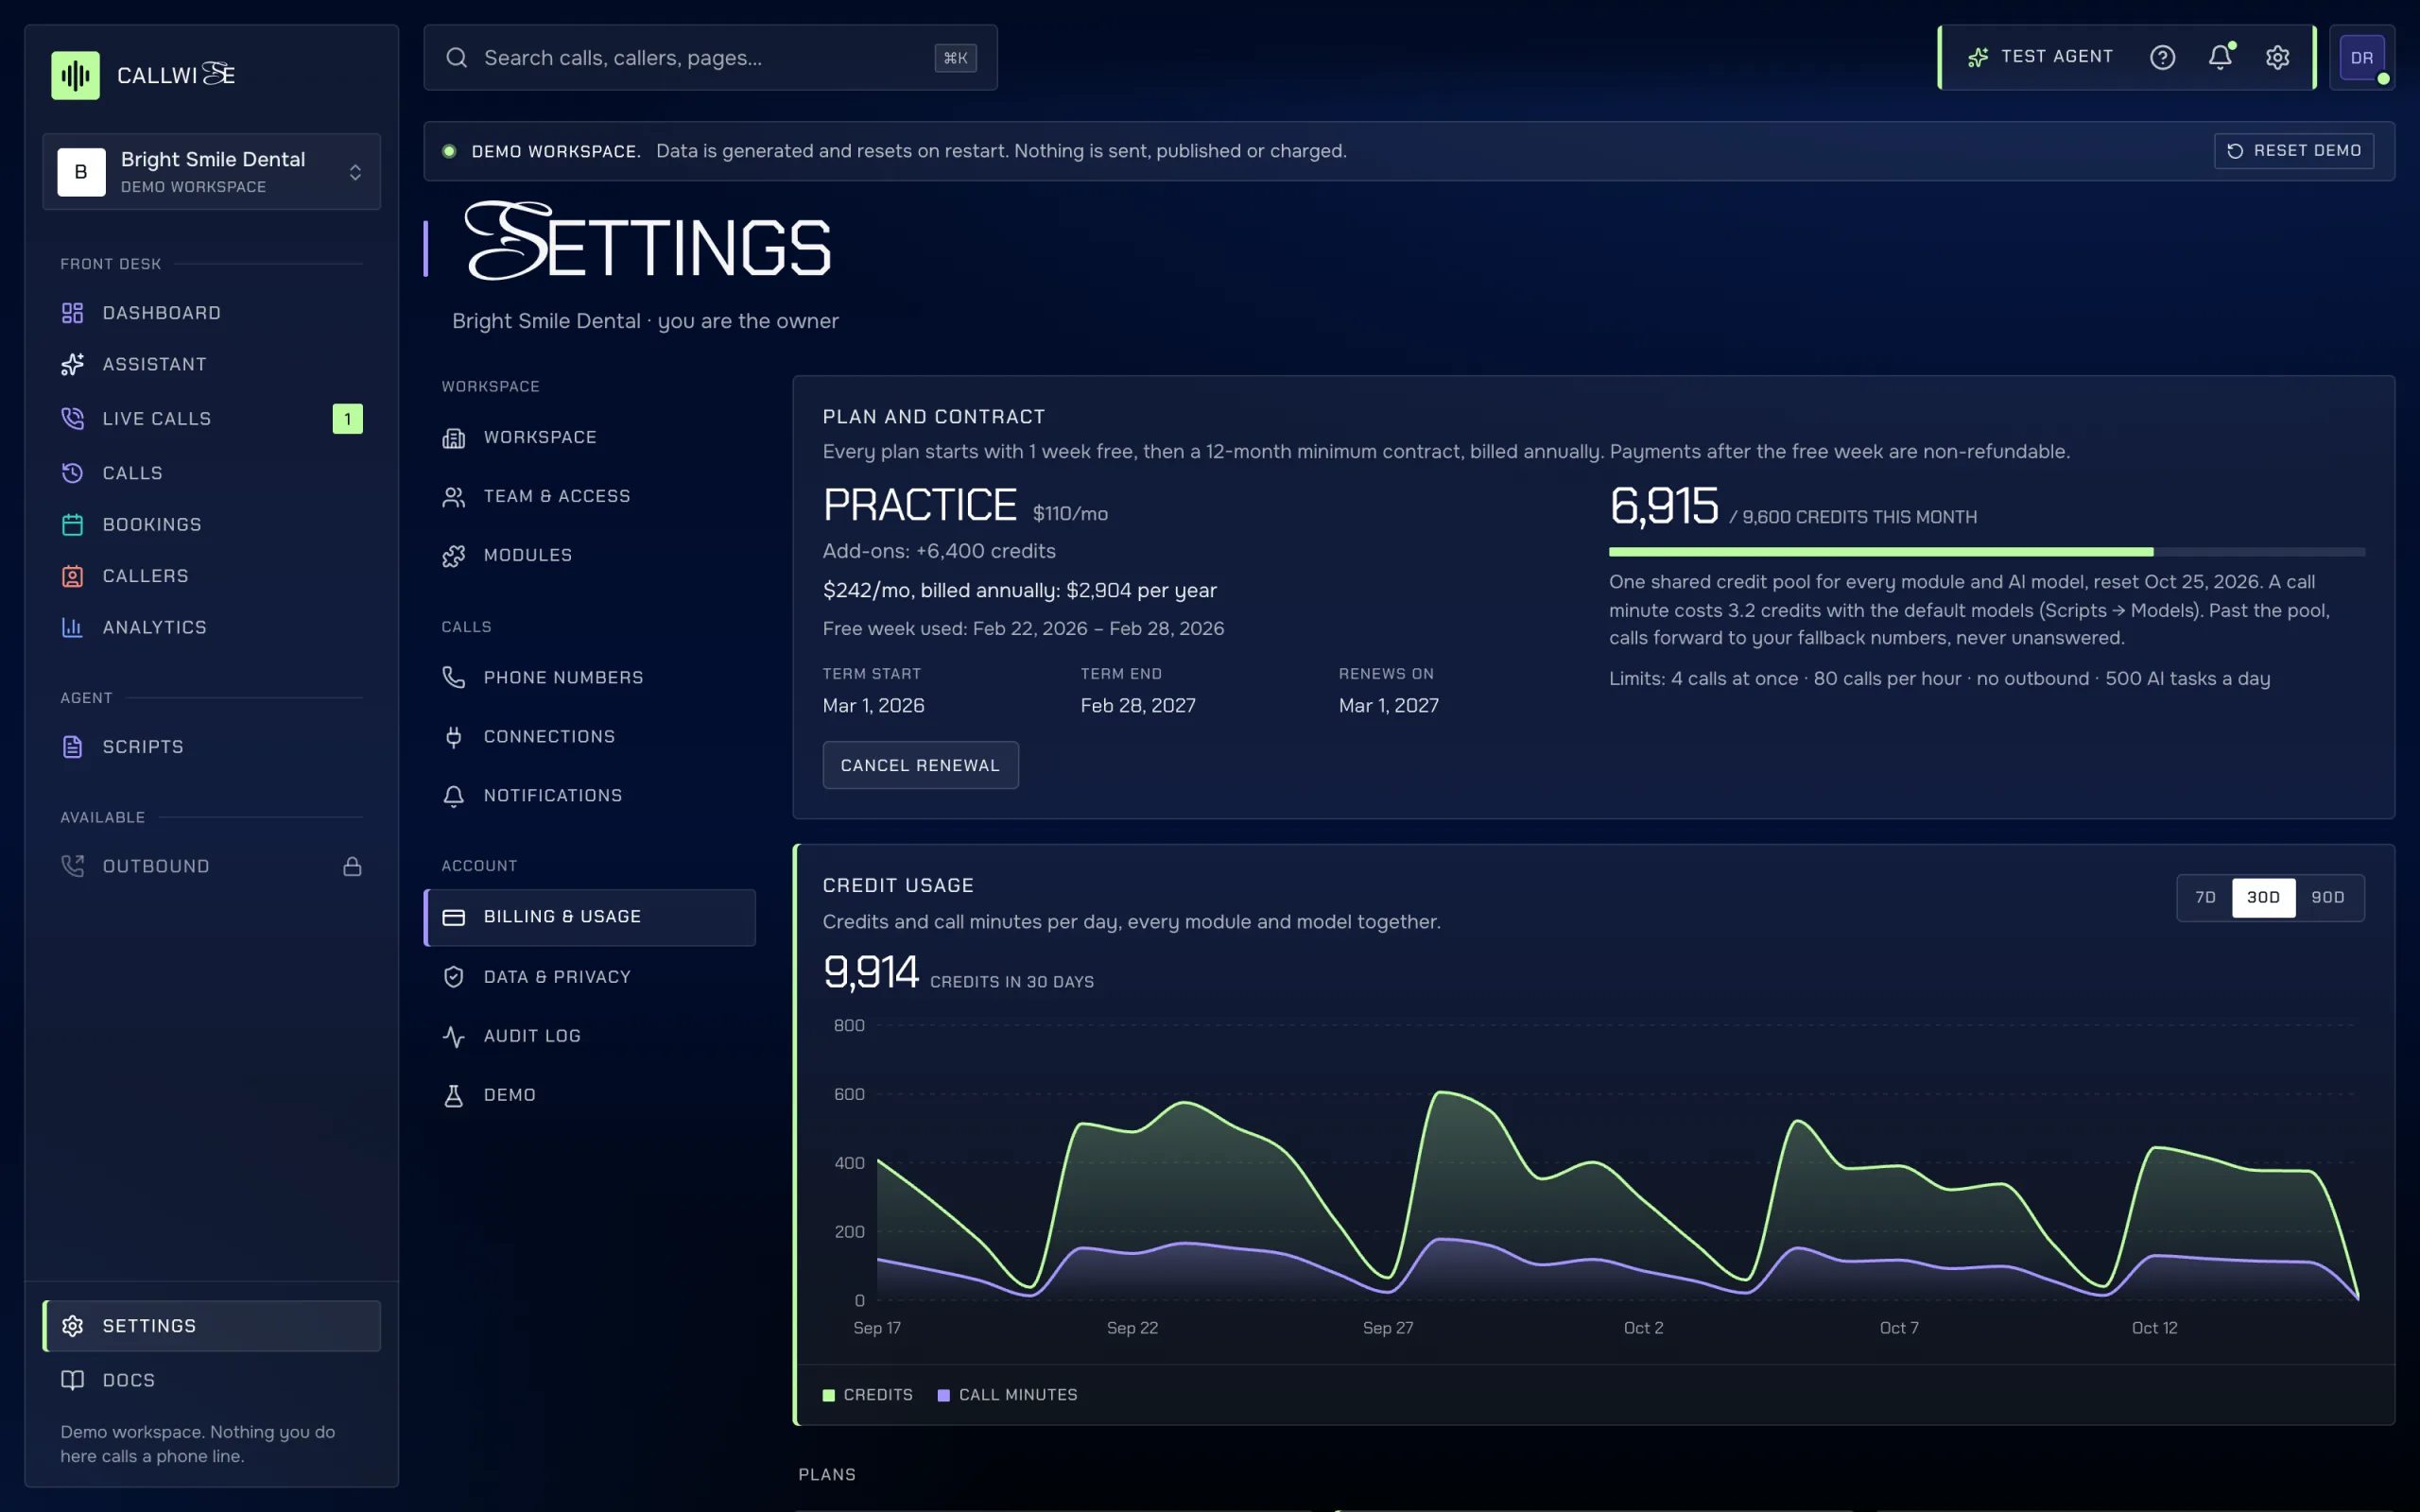This screenshot has width=2420, height=1512.
Task: Click the gear icon in top bar
Action: pos(2277,57)
